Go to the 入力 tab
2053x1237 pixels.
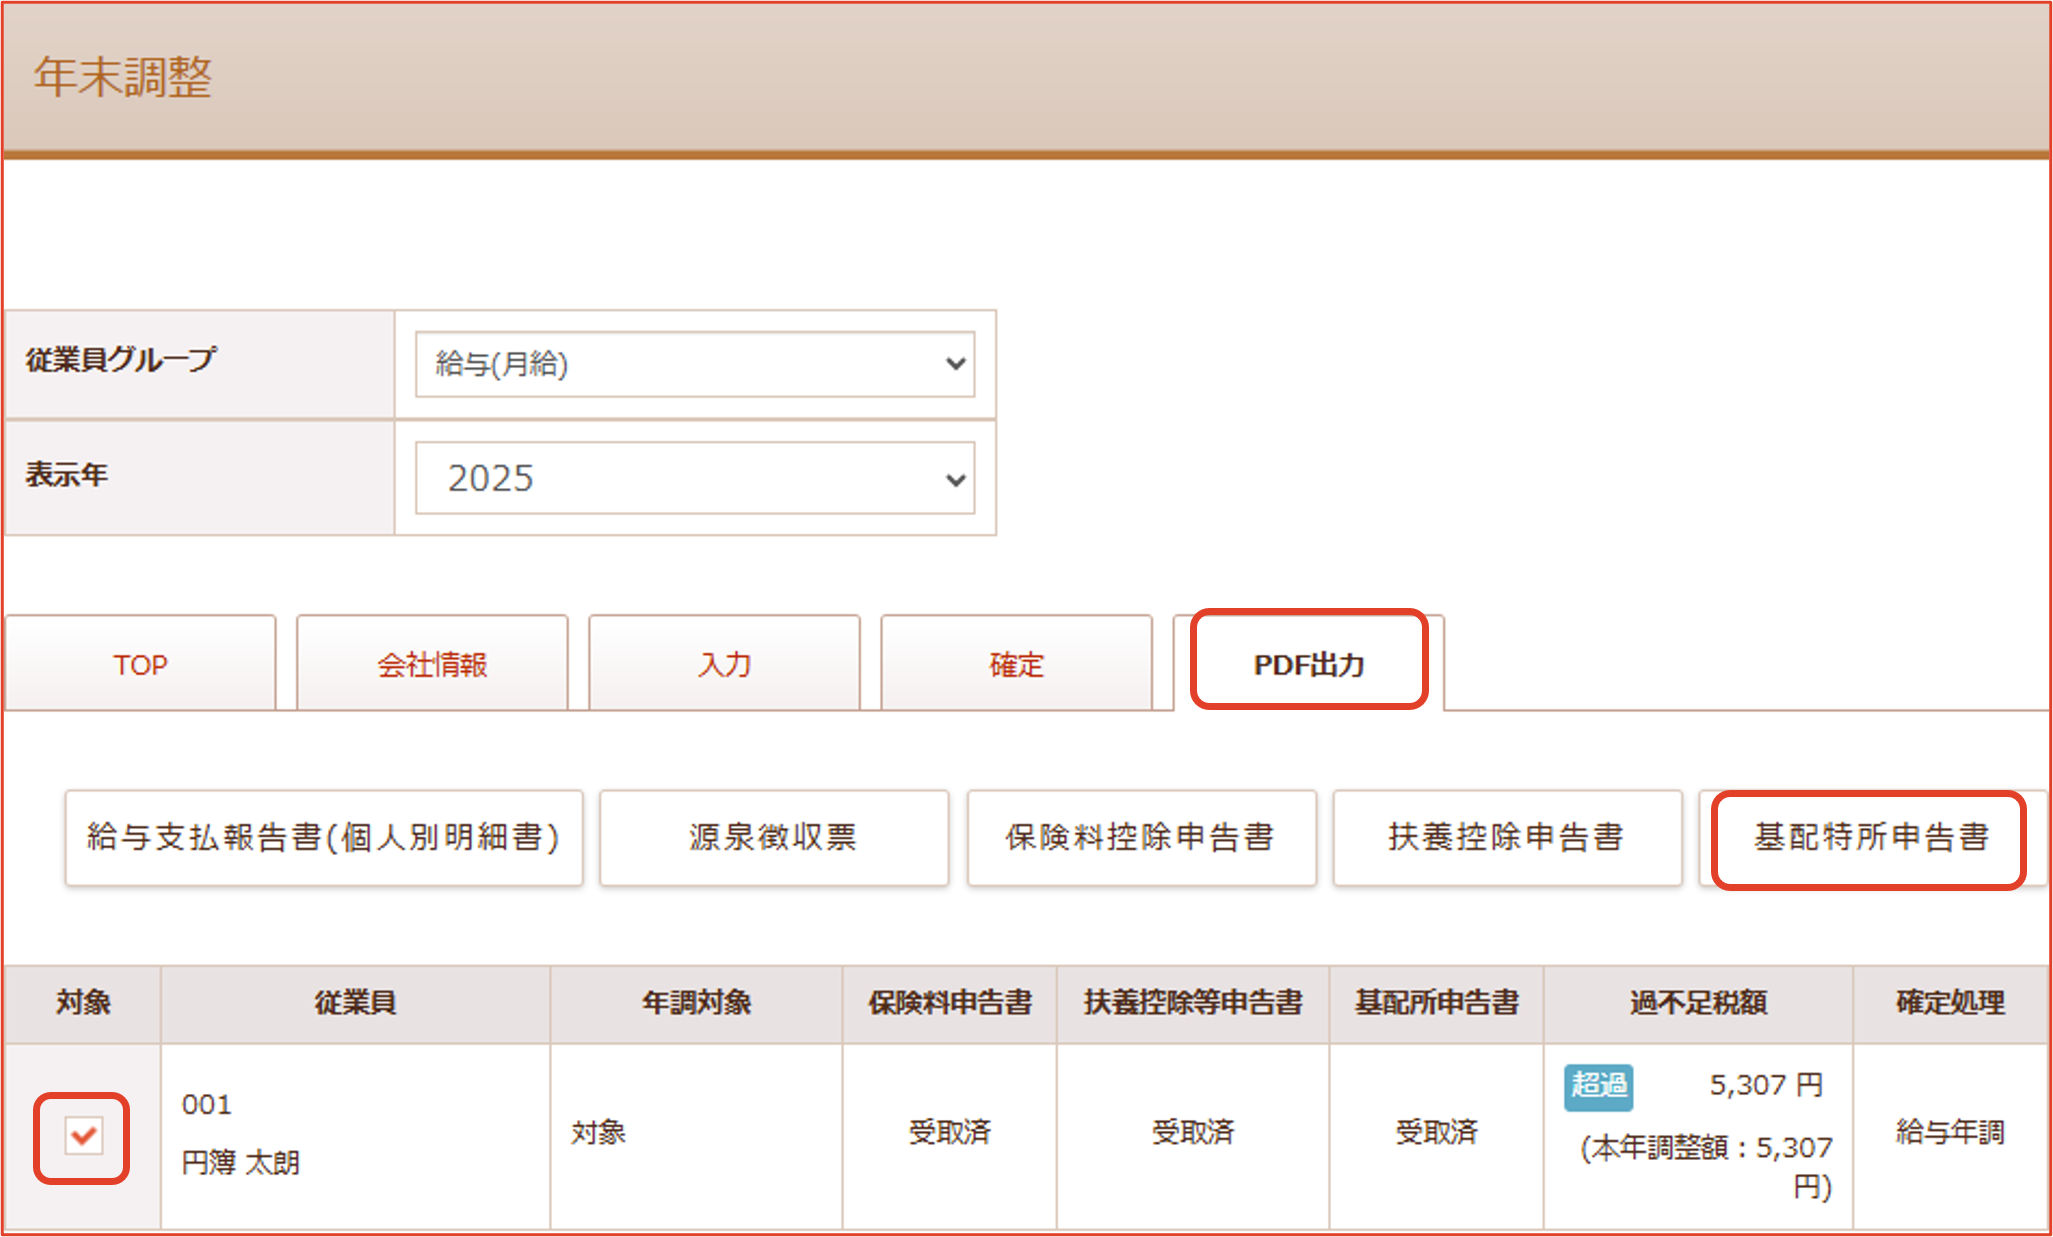point(724,664)
